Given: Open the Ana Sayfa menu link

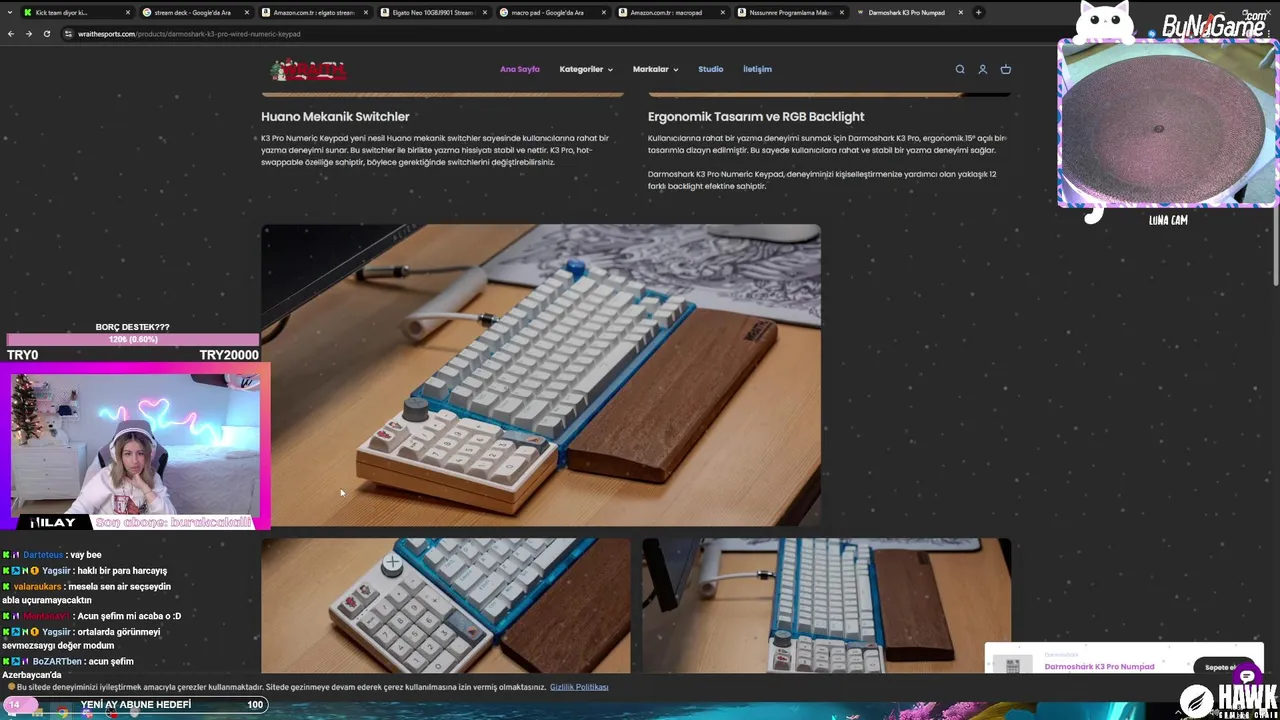Looking at the screenshot, I should click(520, 69).
